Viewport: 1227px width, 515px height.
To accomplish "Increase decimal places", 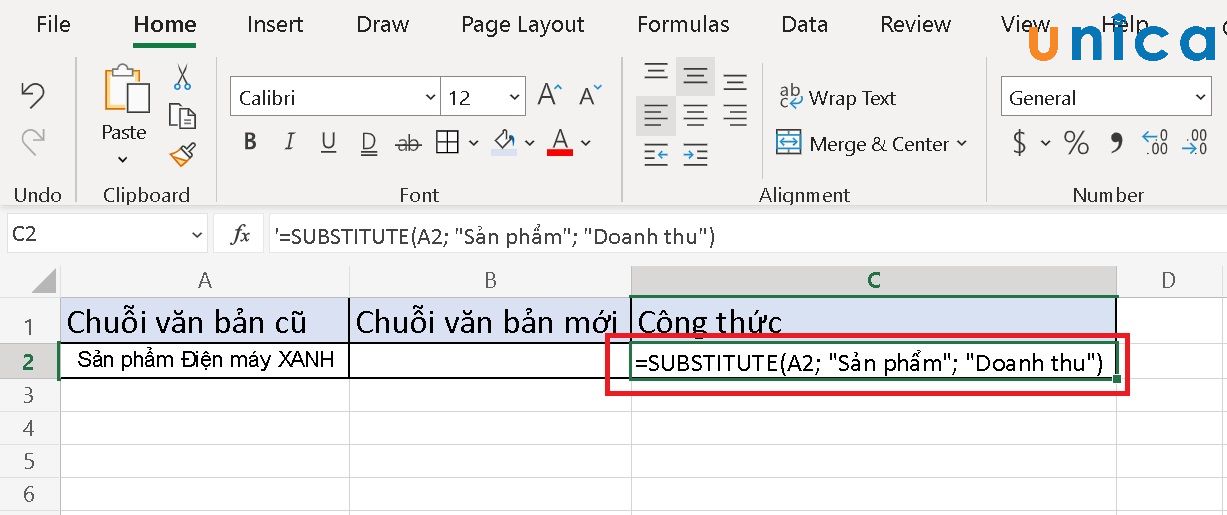I will pos(1155,143).
